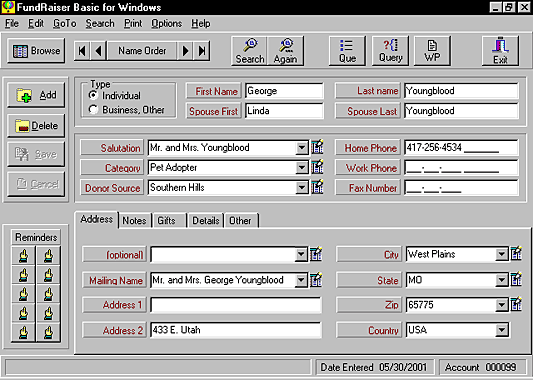Click the Home Phone label button
This screenshot has height=380, width=533.
(x=368, y=148)
